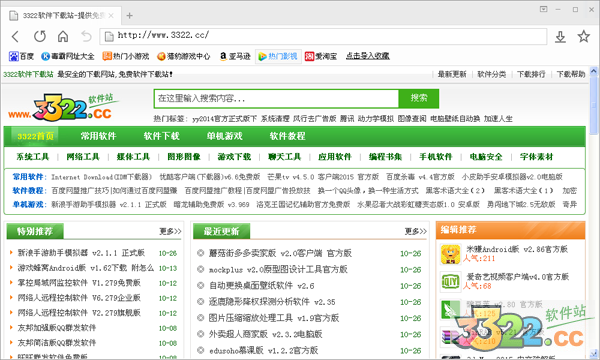Select the 单机游戏 navigation tab
The image size is (600, 360).
(x=225, y=136)
